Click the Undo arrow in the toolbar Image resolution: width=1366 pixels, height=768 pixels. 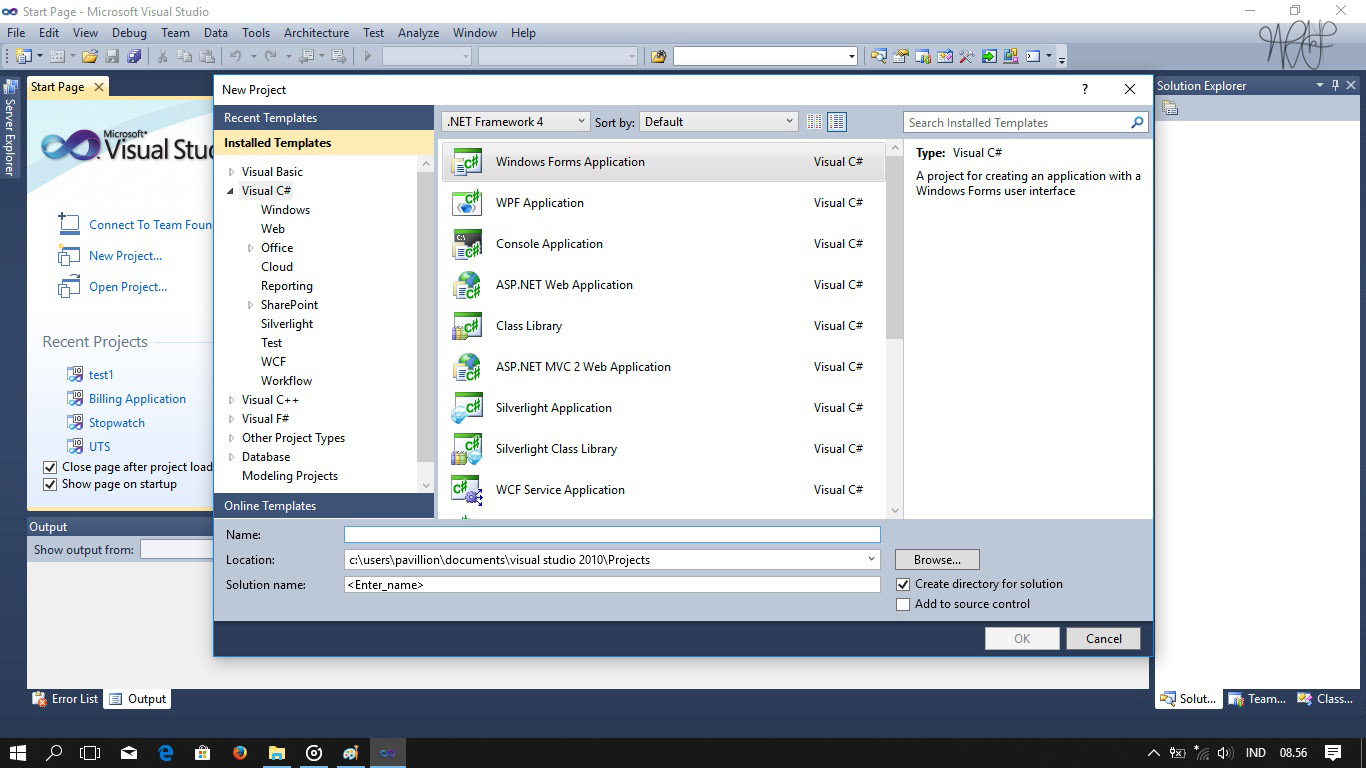(x=236, y=56)
